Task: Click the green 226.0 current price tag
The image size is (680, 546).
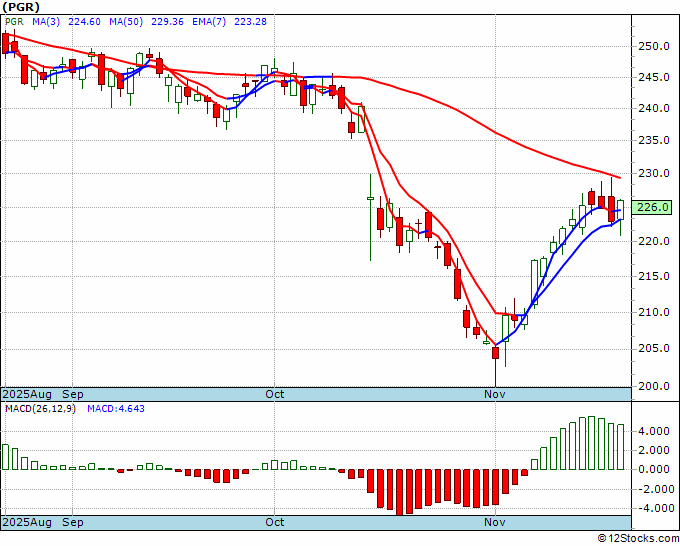Action: tap(653, 207)
